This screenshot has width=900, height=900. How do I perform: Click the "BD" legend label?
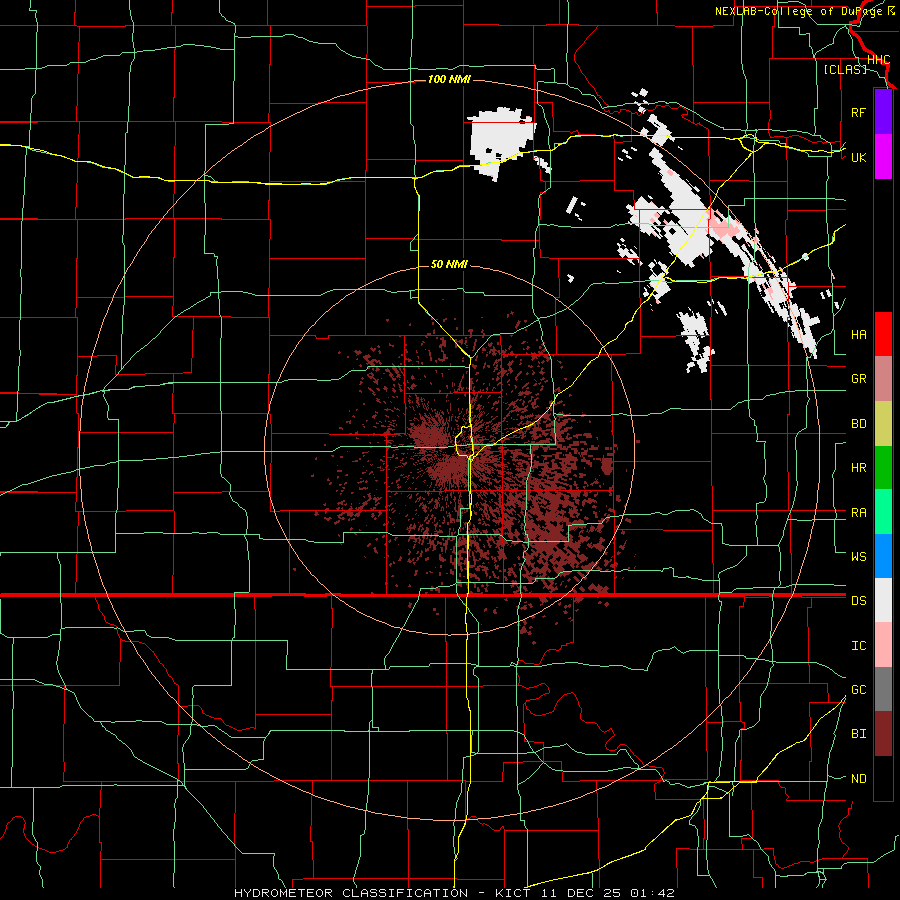pyautogui.click(x=858, y=424)
